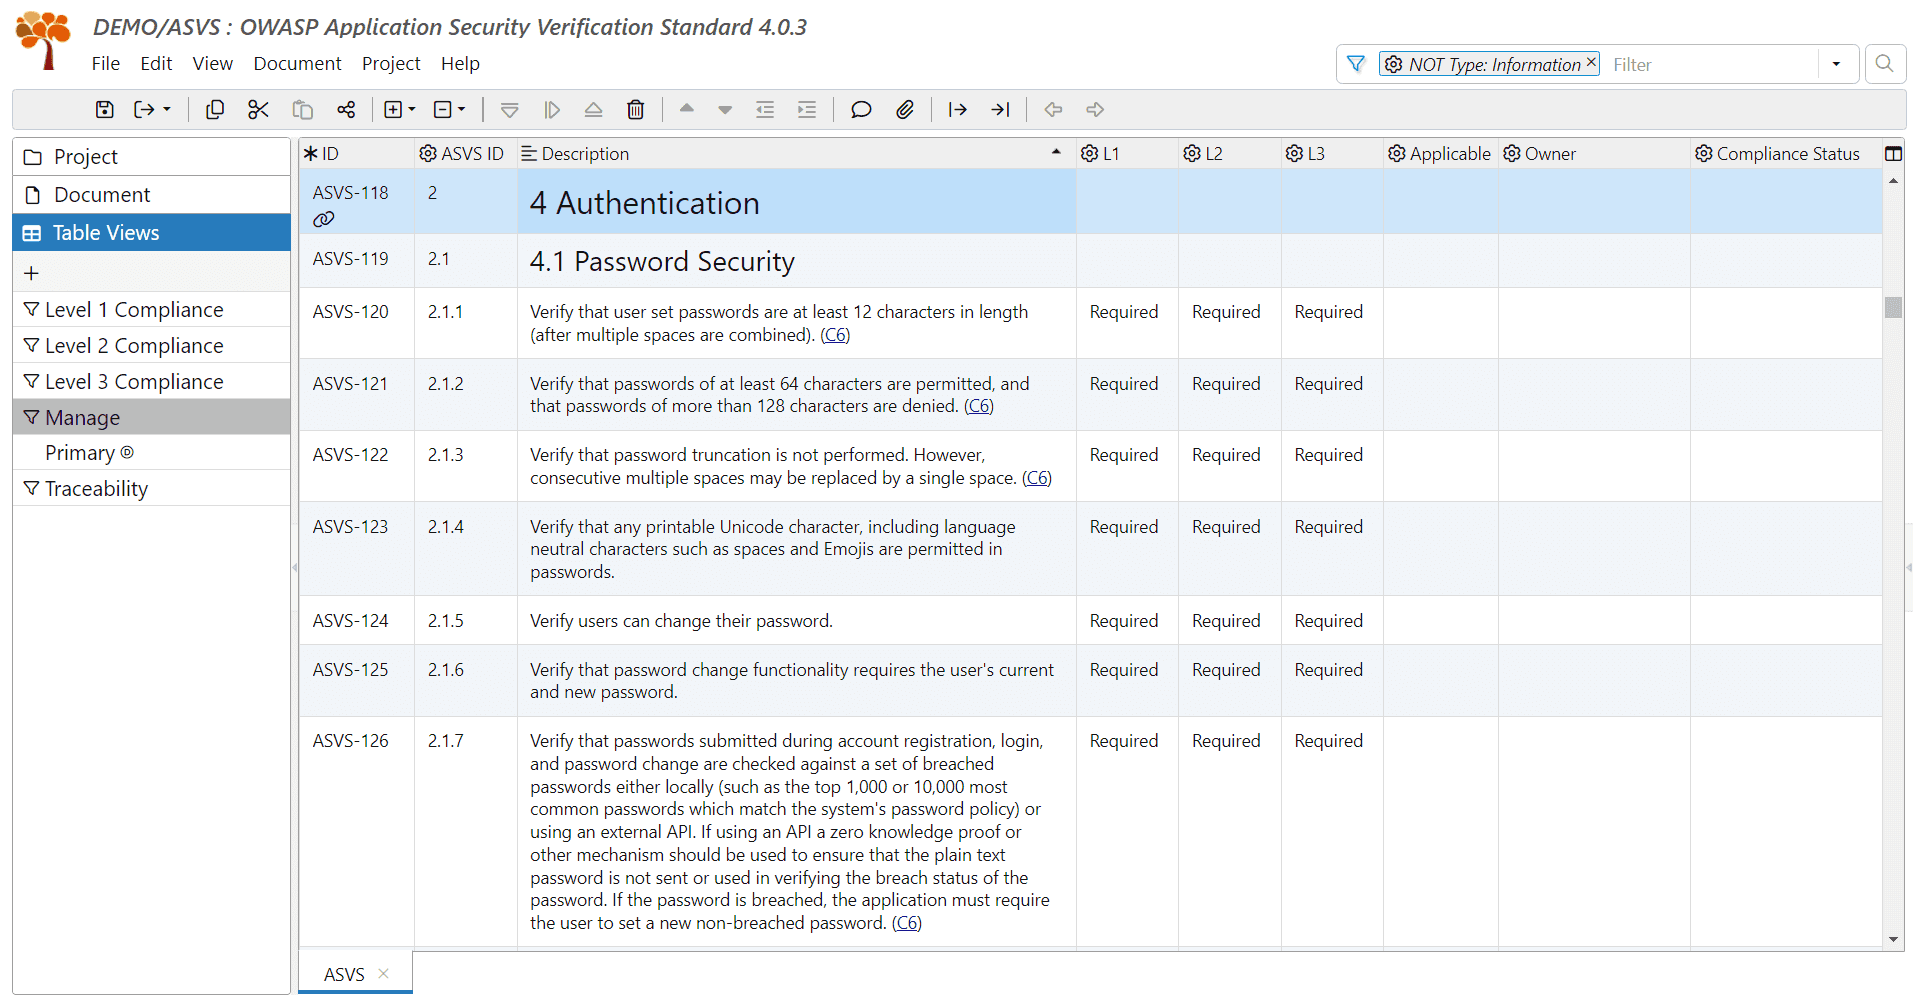This screenshot has width=1916, height=996.
Task: Select Table Views in the side panel
Action: pos(152,233)
